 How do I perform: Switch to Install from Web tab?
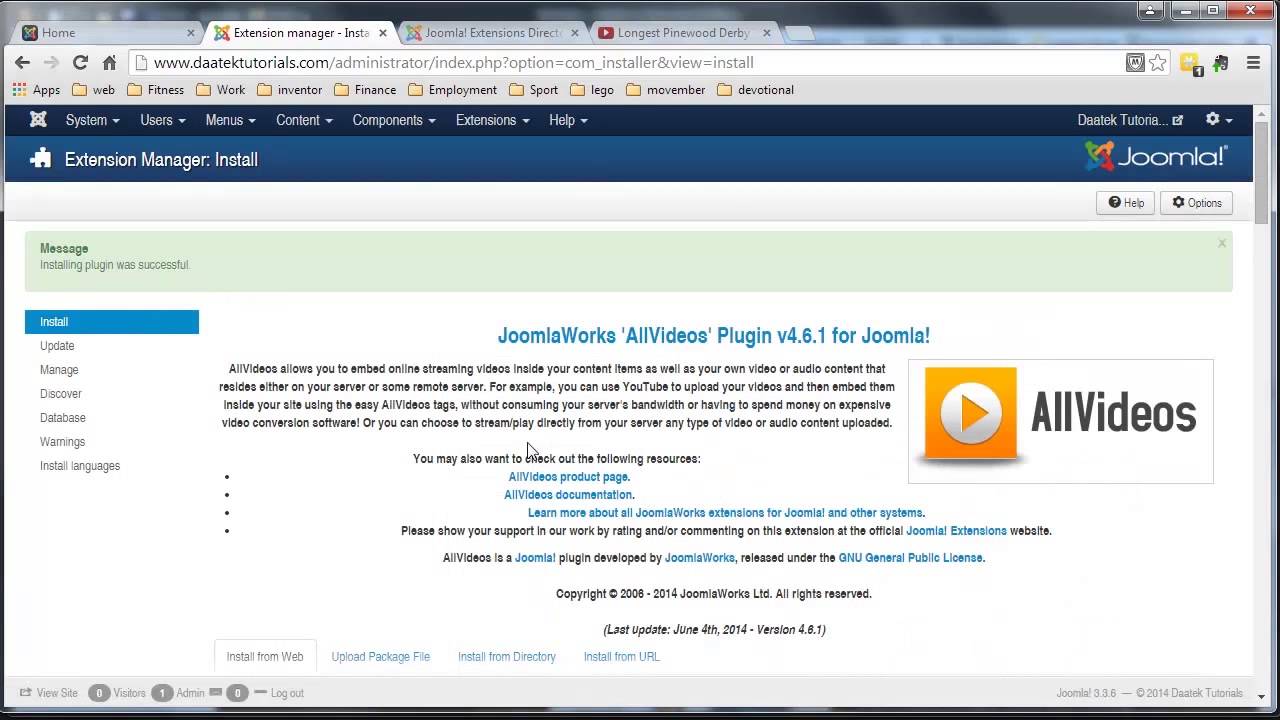click(x=265, y=656)
